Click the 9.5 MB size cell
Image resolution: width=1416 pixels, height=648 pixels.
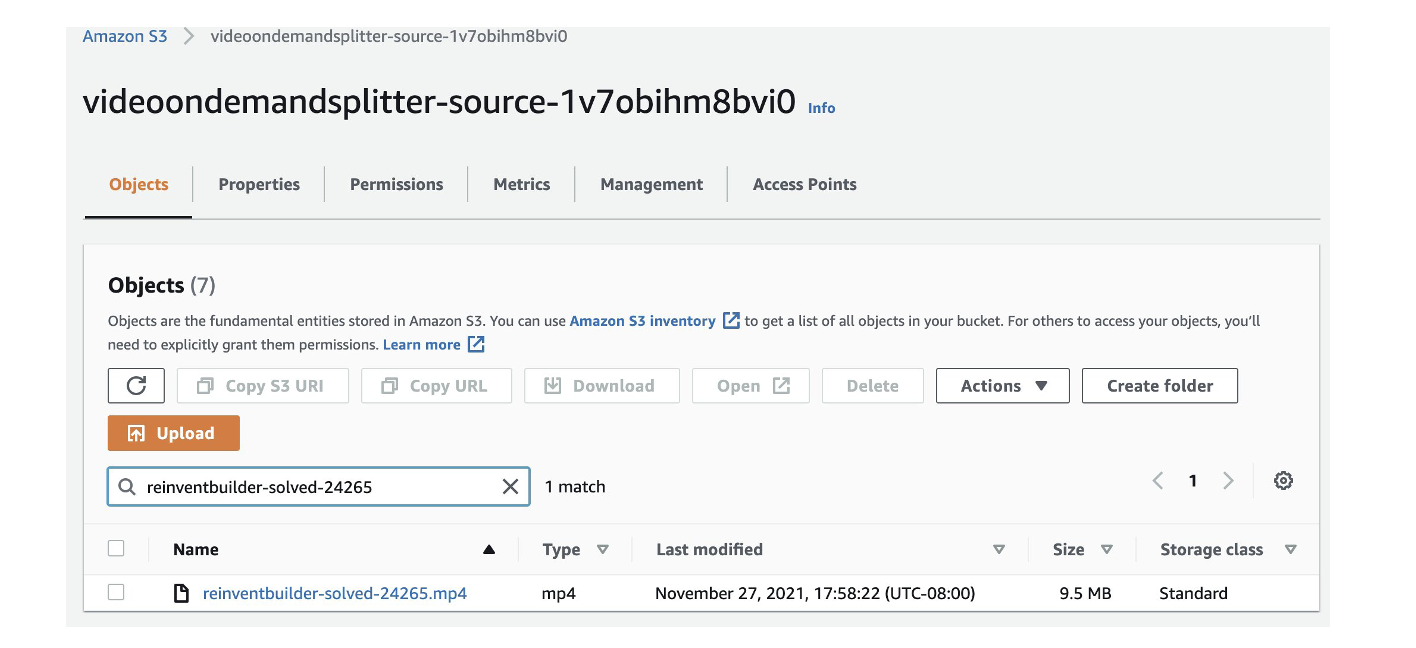[x=1085, y=593]
